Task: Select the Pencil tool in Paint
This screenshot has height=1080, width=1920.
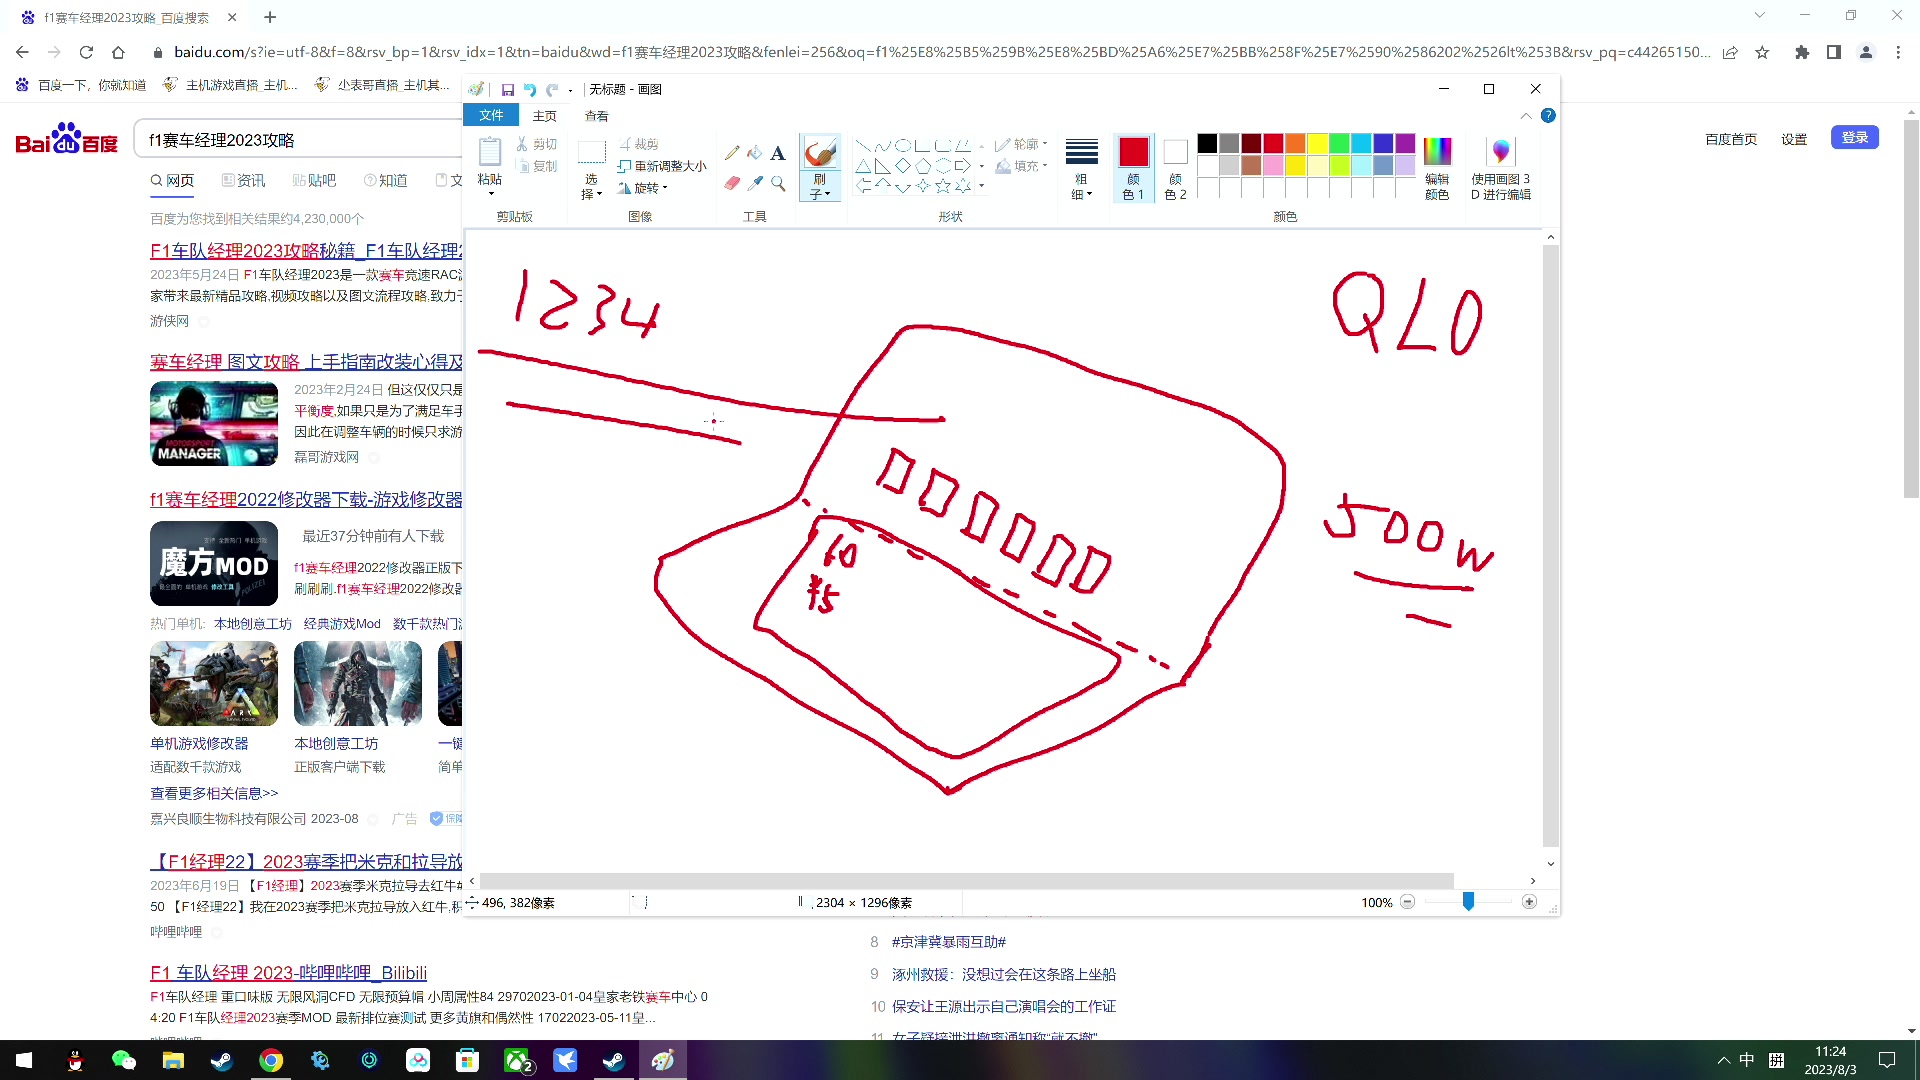Action: coord(732,153)
